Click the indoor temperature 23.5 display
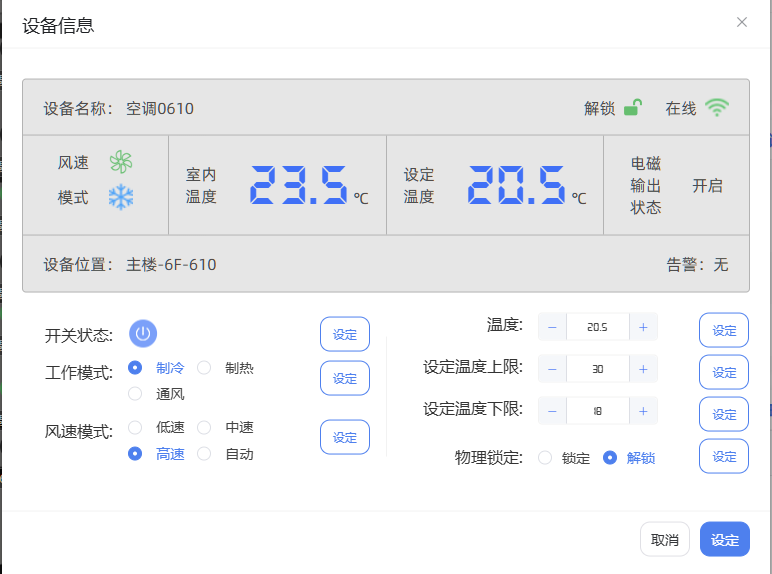Screen dimensions: 772x574 tap(299, 185)
